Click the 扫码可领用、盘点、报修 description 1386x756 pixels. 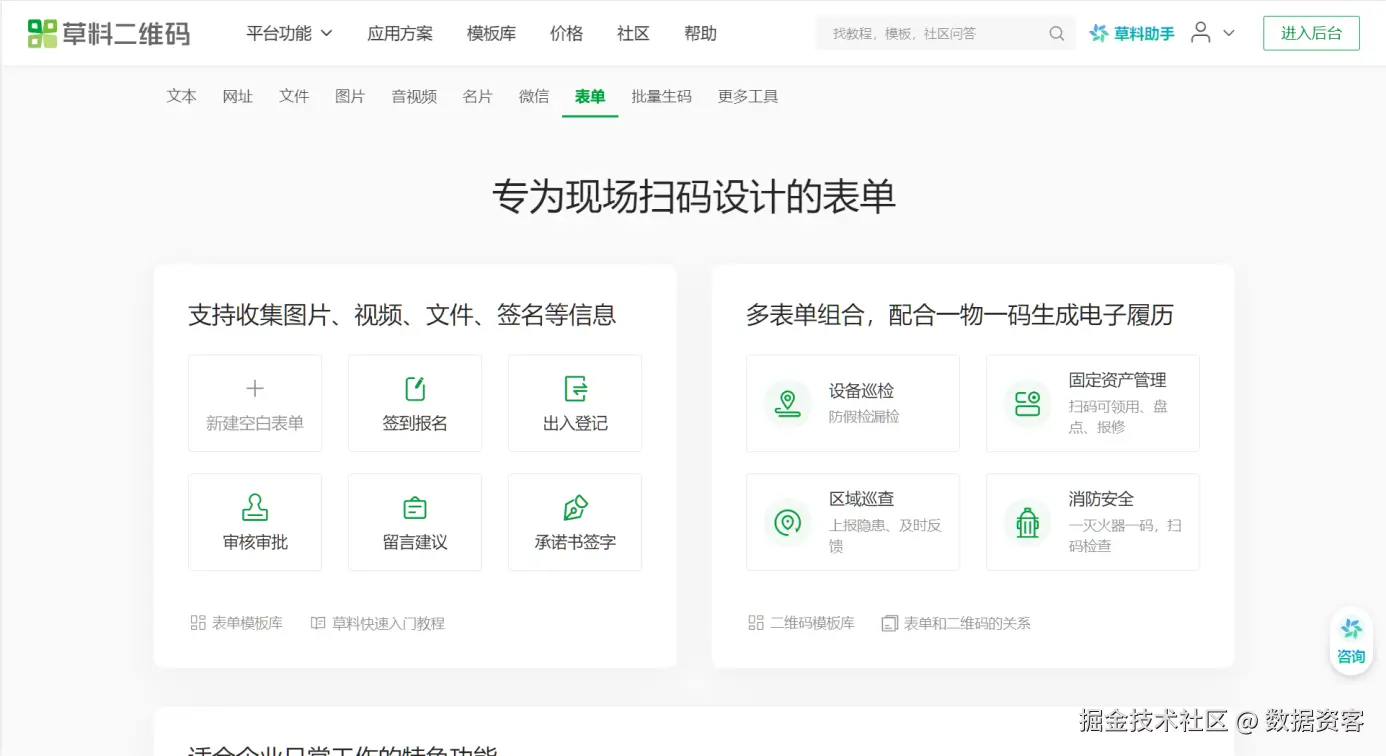point(1118,416)
